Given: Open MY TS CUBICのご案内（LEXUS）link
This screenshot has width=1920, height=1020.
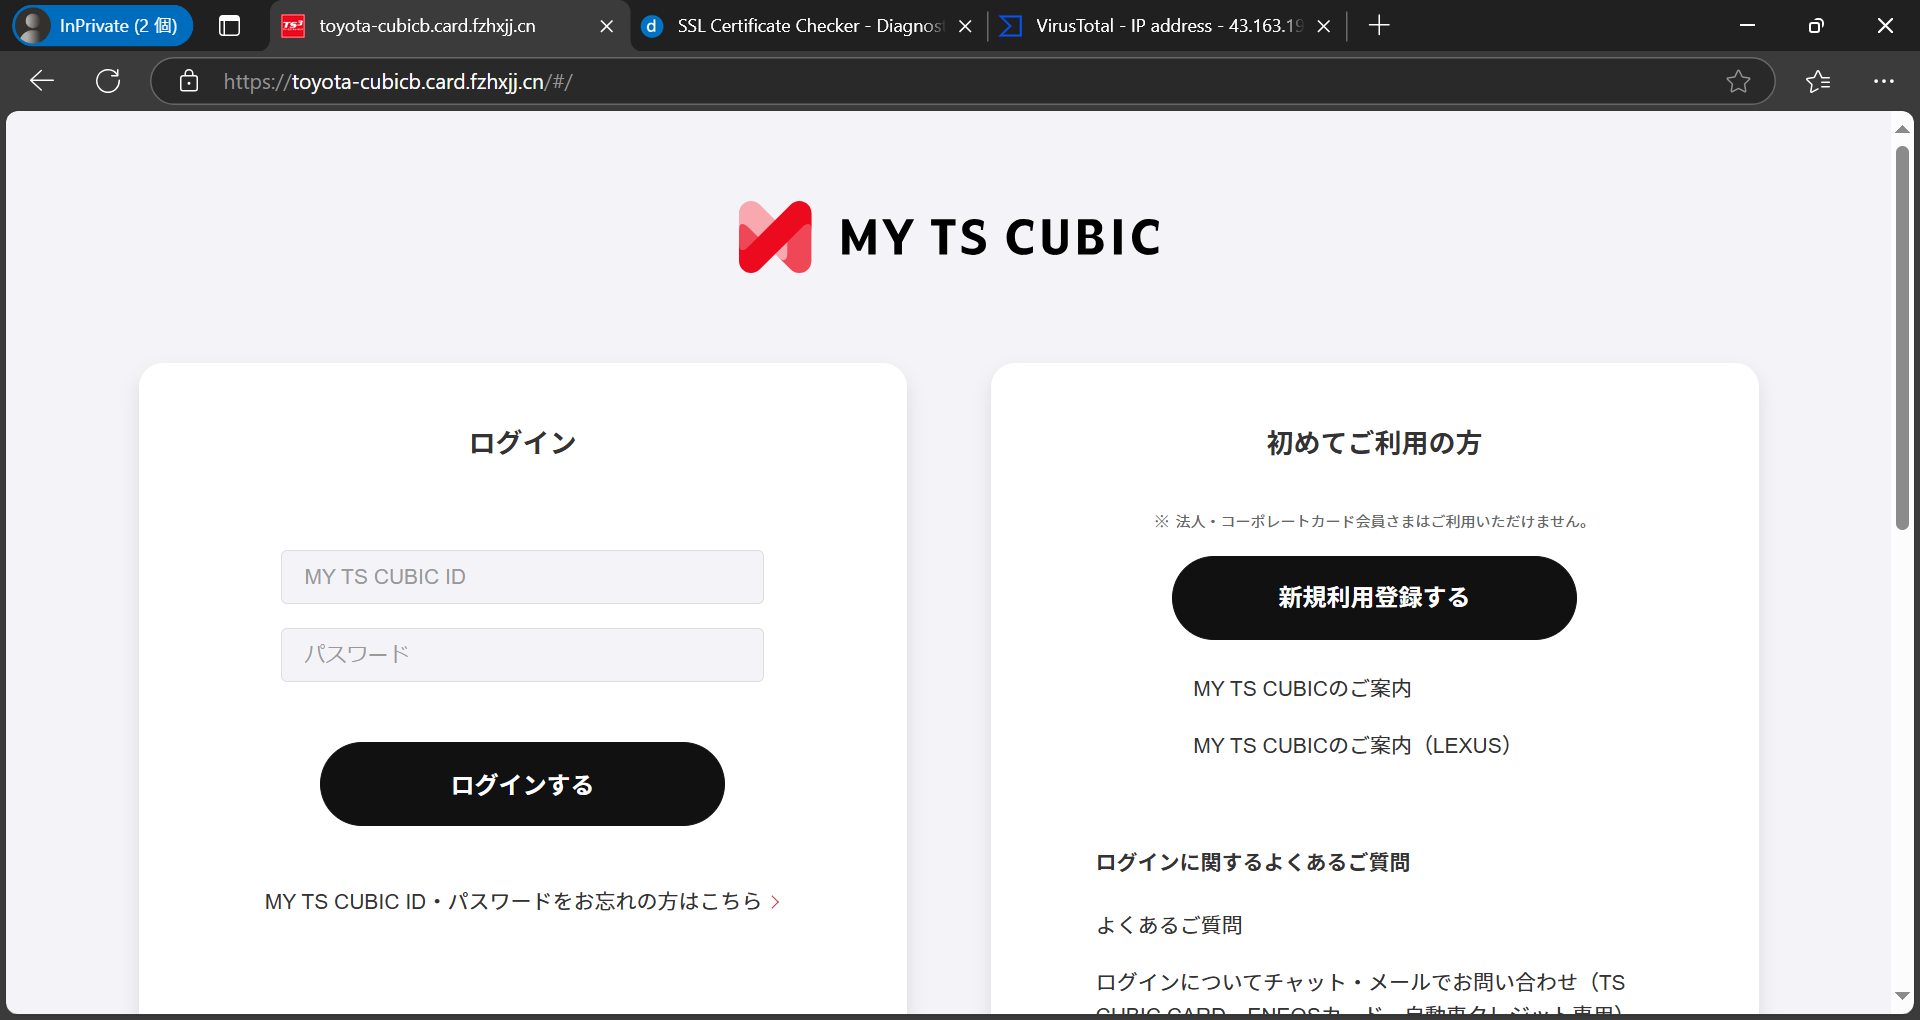Looking at the screenshot, I should coord(1352,746).
